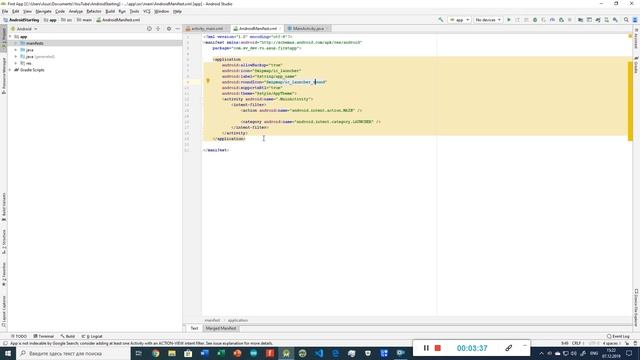The image size is (640, 360).
Task: Click the Search Everywhere magnifier icon
Action: tap(626, 20)
